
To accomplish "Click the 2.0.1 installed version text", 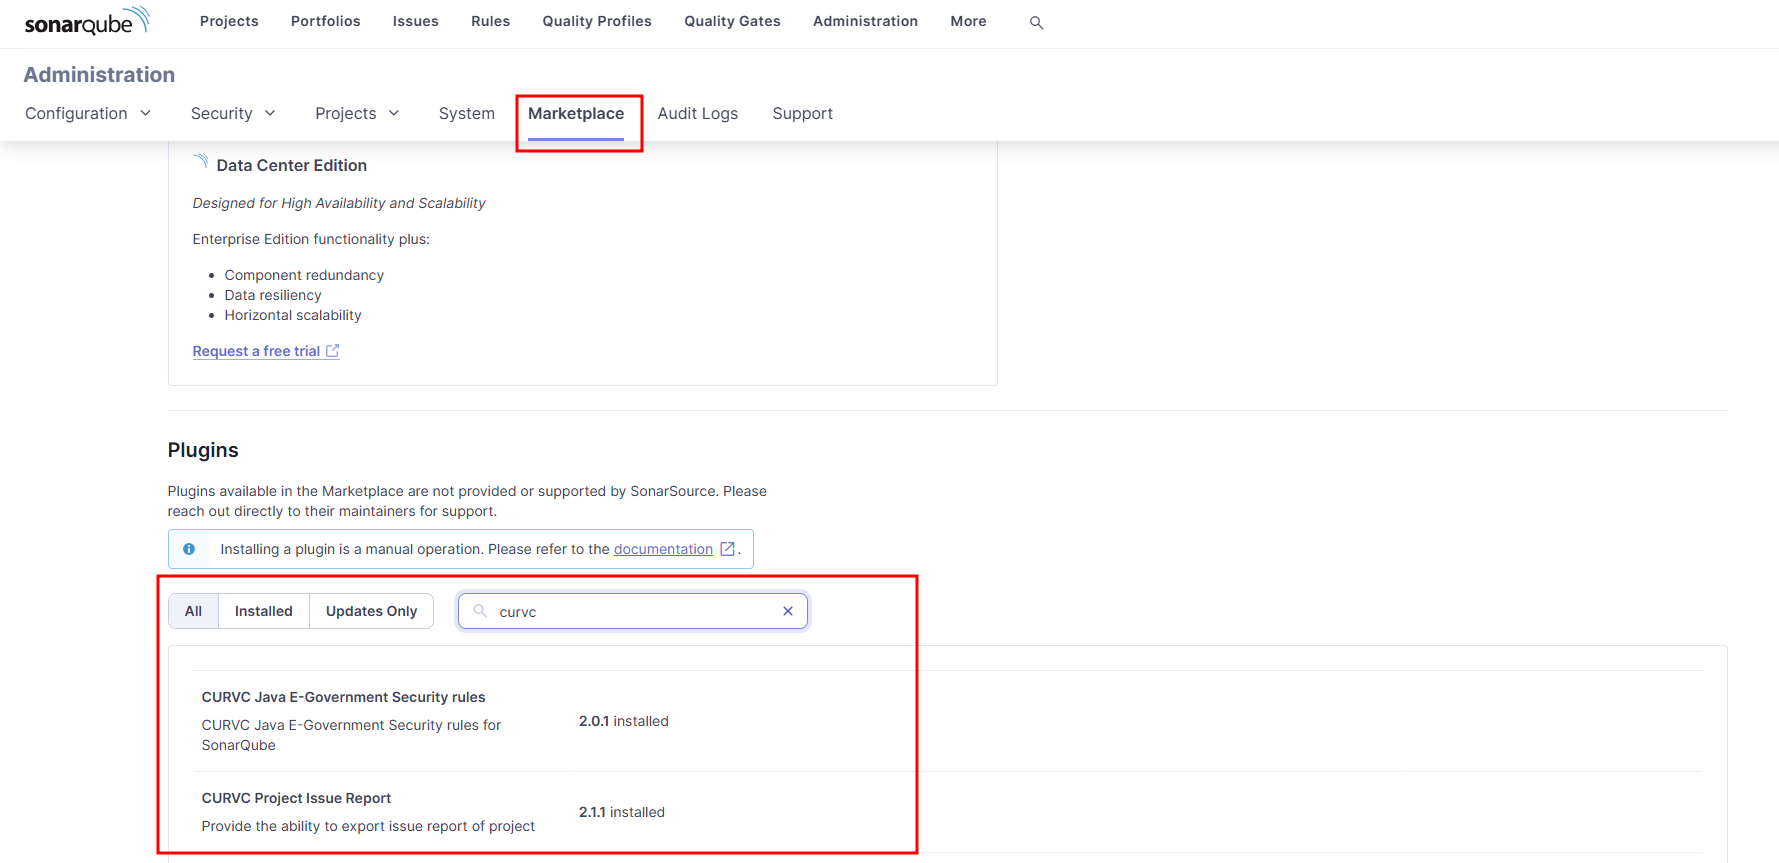I will (624, 721).
